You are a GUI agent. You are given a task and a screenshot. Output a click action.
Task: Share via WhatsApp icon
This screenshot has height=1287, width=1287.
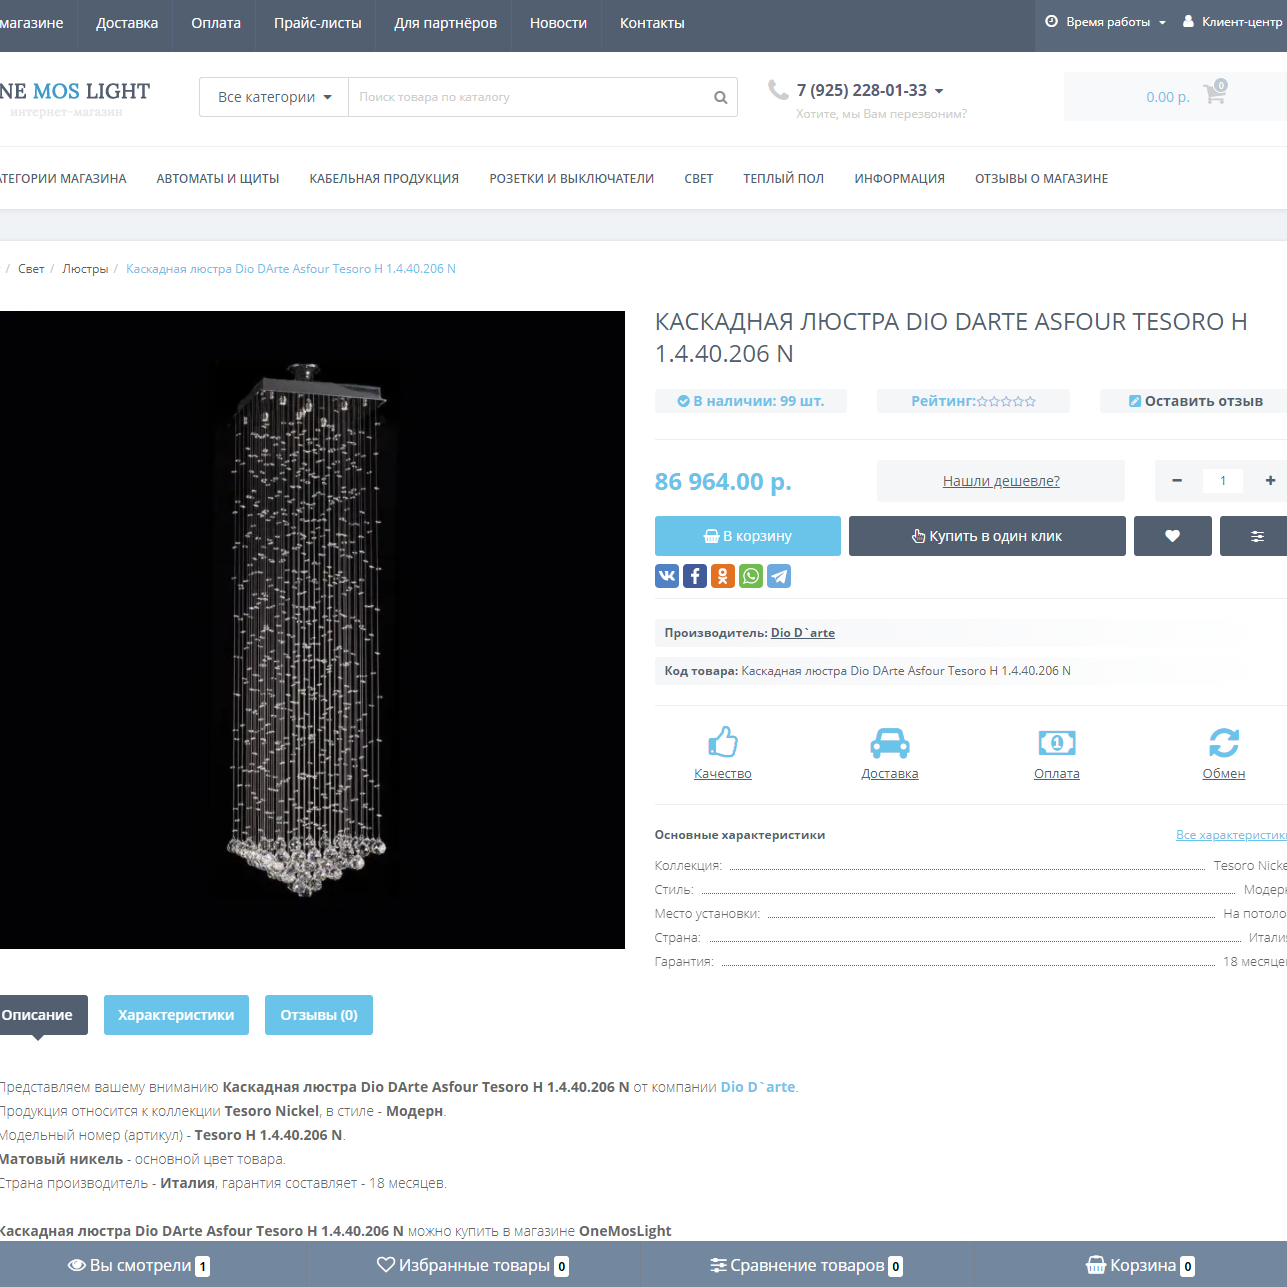tap(751, 576)
